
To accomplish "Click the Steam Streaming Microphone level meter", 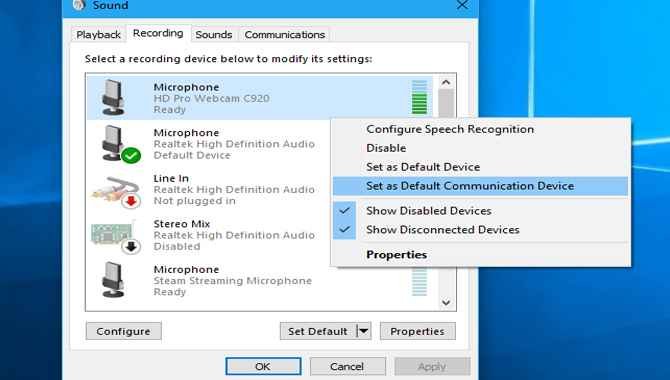I will click(419, 282).
